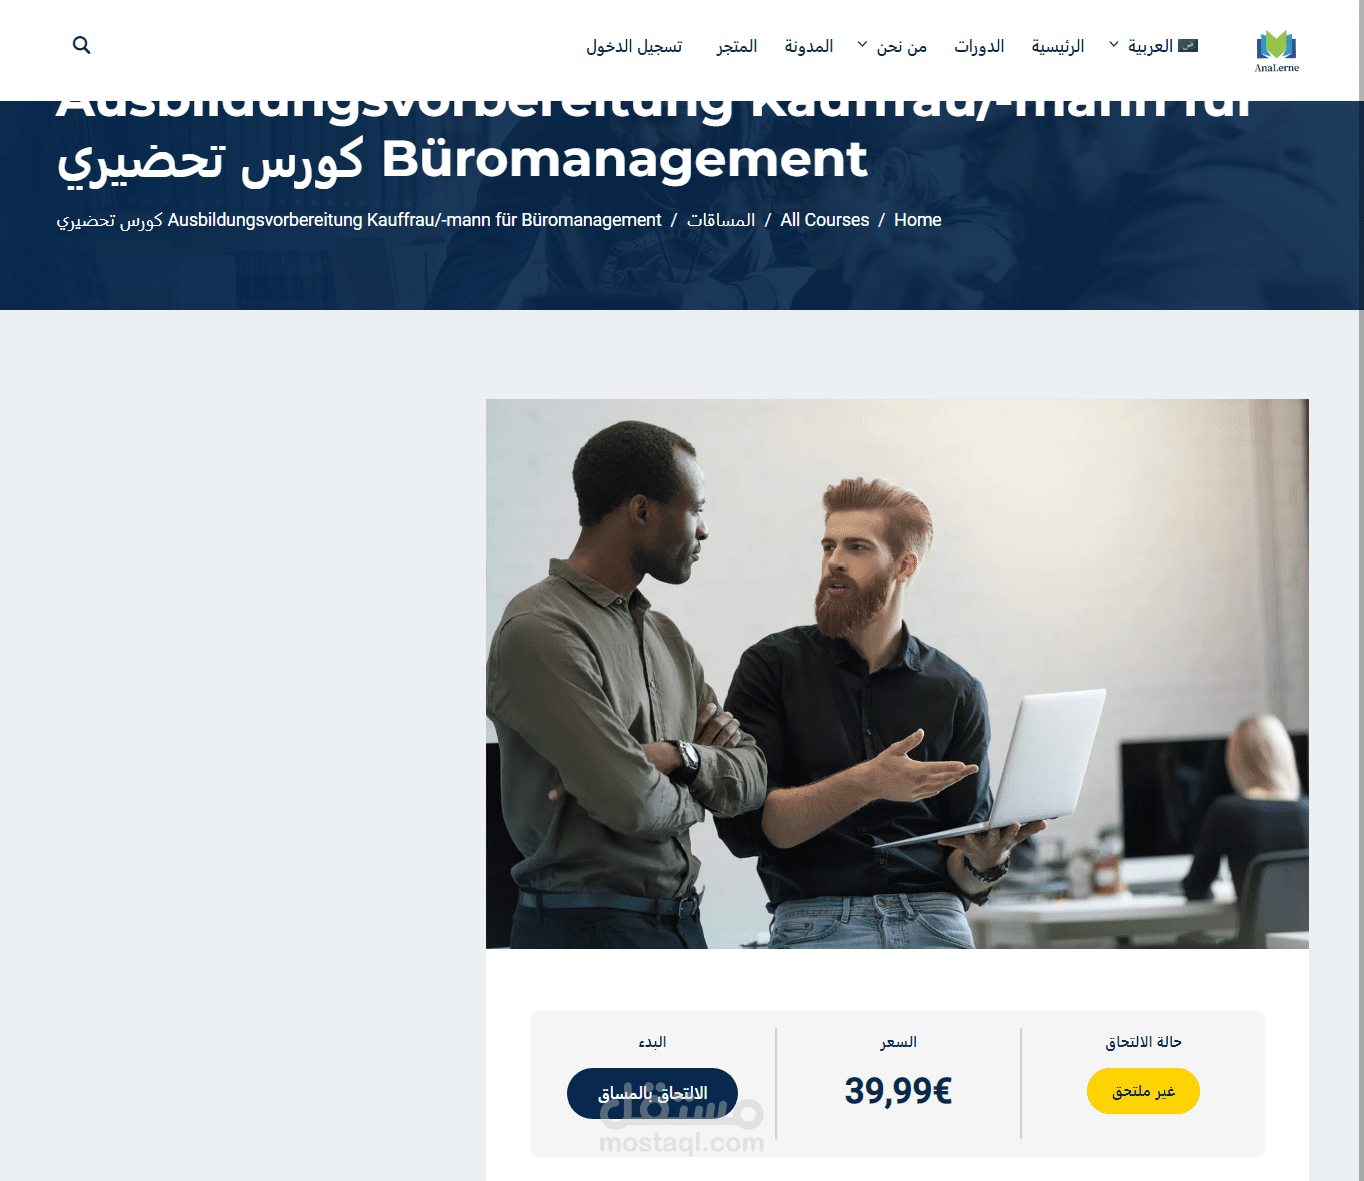Open the المتجر store page
1364x1181 pixels.
[737, 46]
